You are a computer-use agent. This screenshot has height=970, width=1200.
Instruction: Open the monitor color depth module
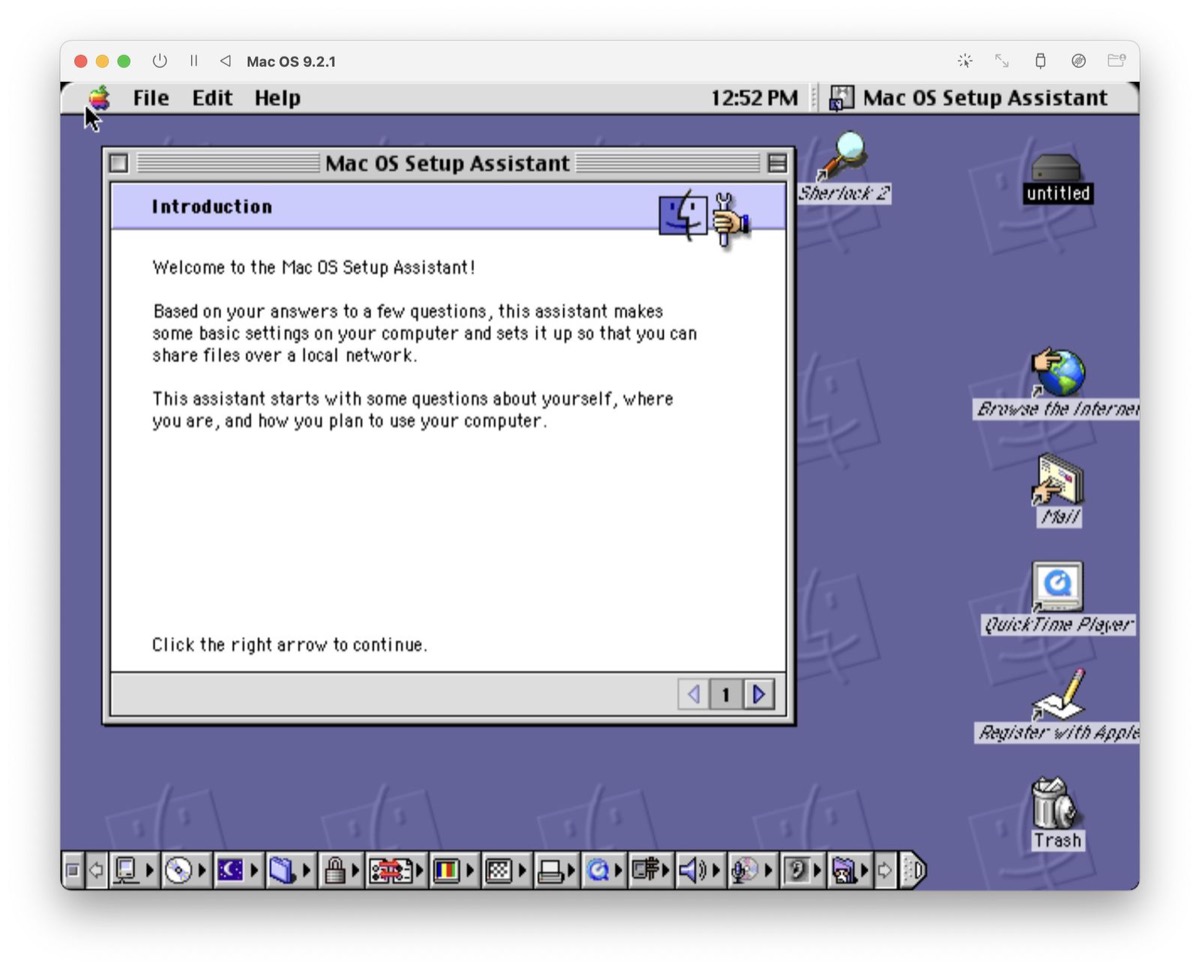pos(455,871)
